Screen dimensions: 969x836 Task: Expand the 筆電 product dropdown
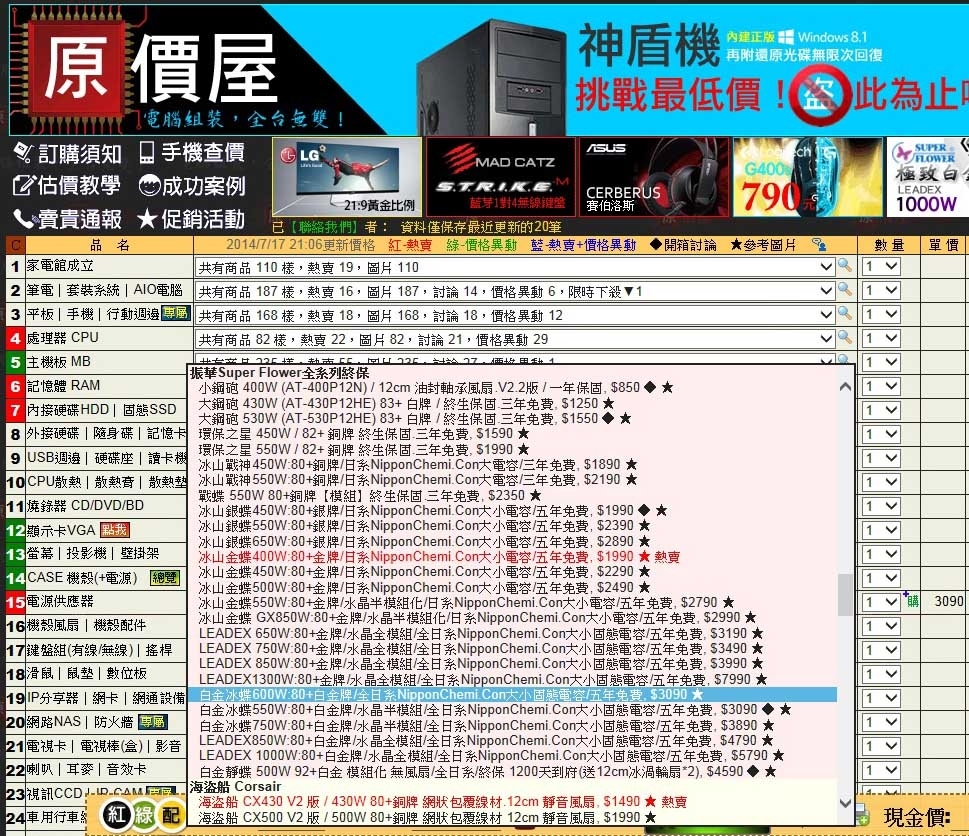coord(826,291)
